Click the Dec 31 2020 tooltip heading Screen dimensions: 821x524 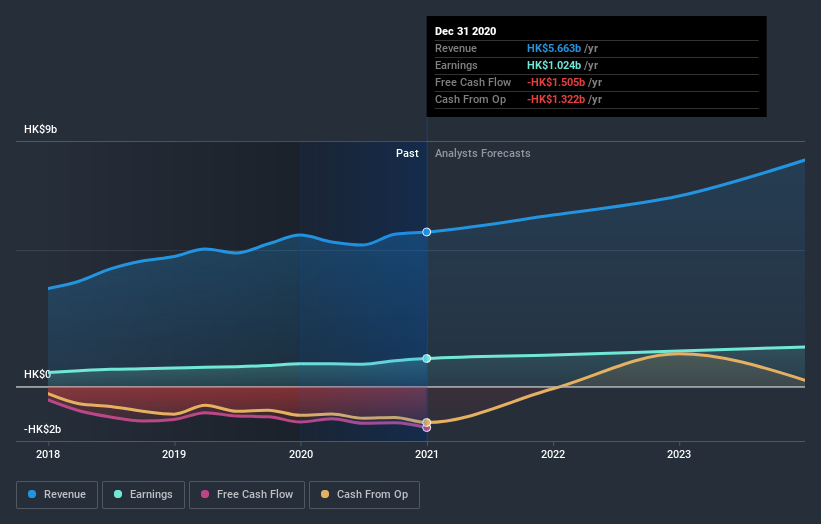465,31
